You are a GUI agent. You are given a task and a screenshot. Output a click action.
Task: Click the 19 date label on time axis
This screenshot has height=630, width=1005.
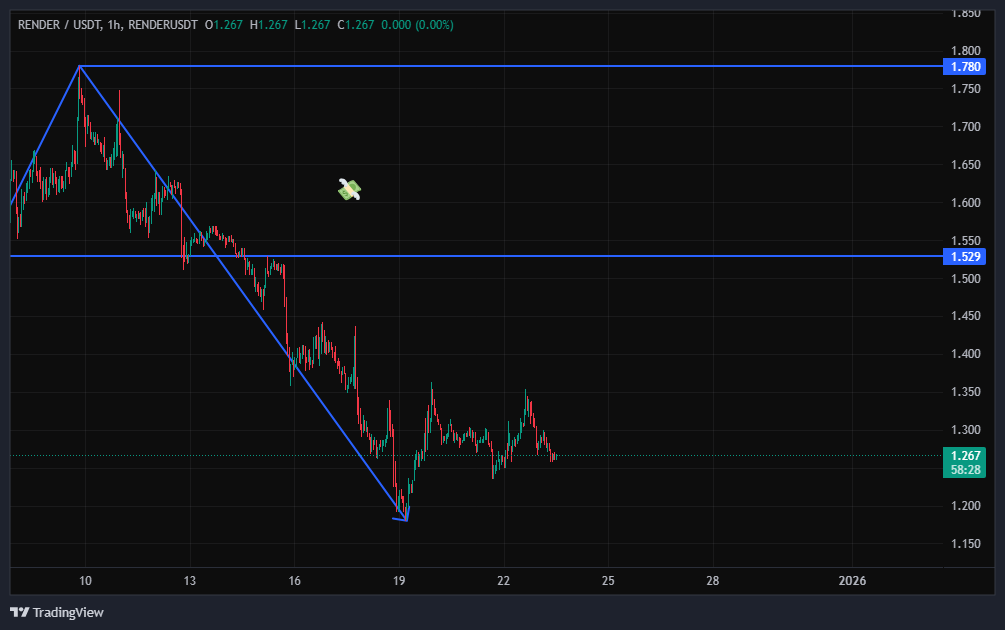click(399, 580)
